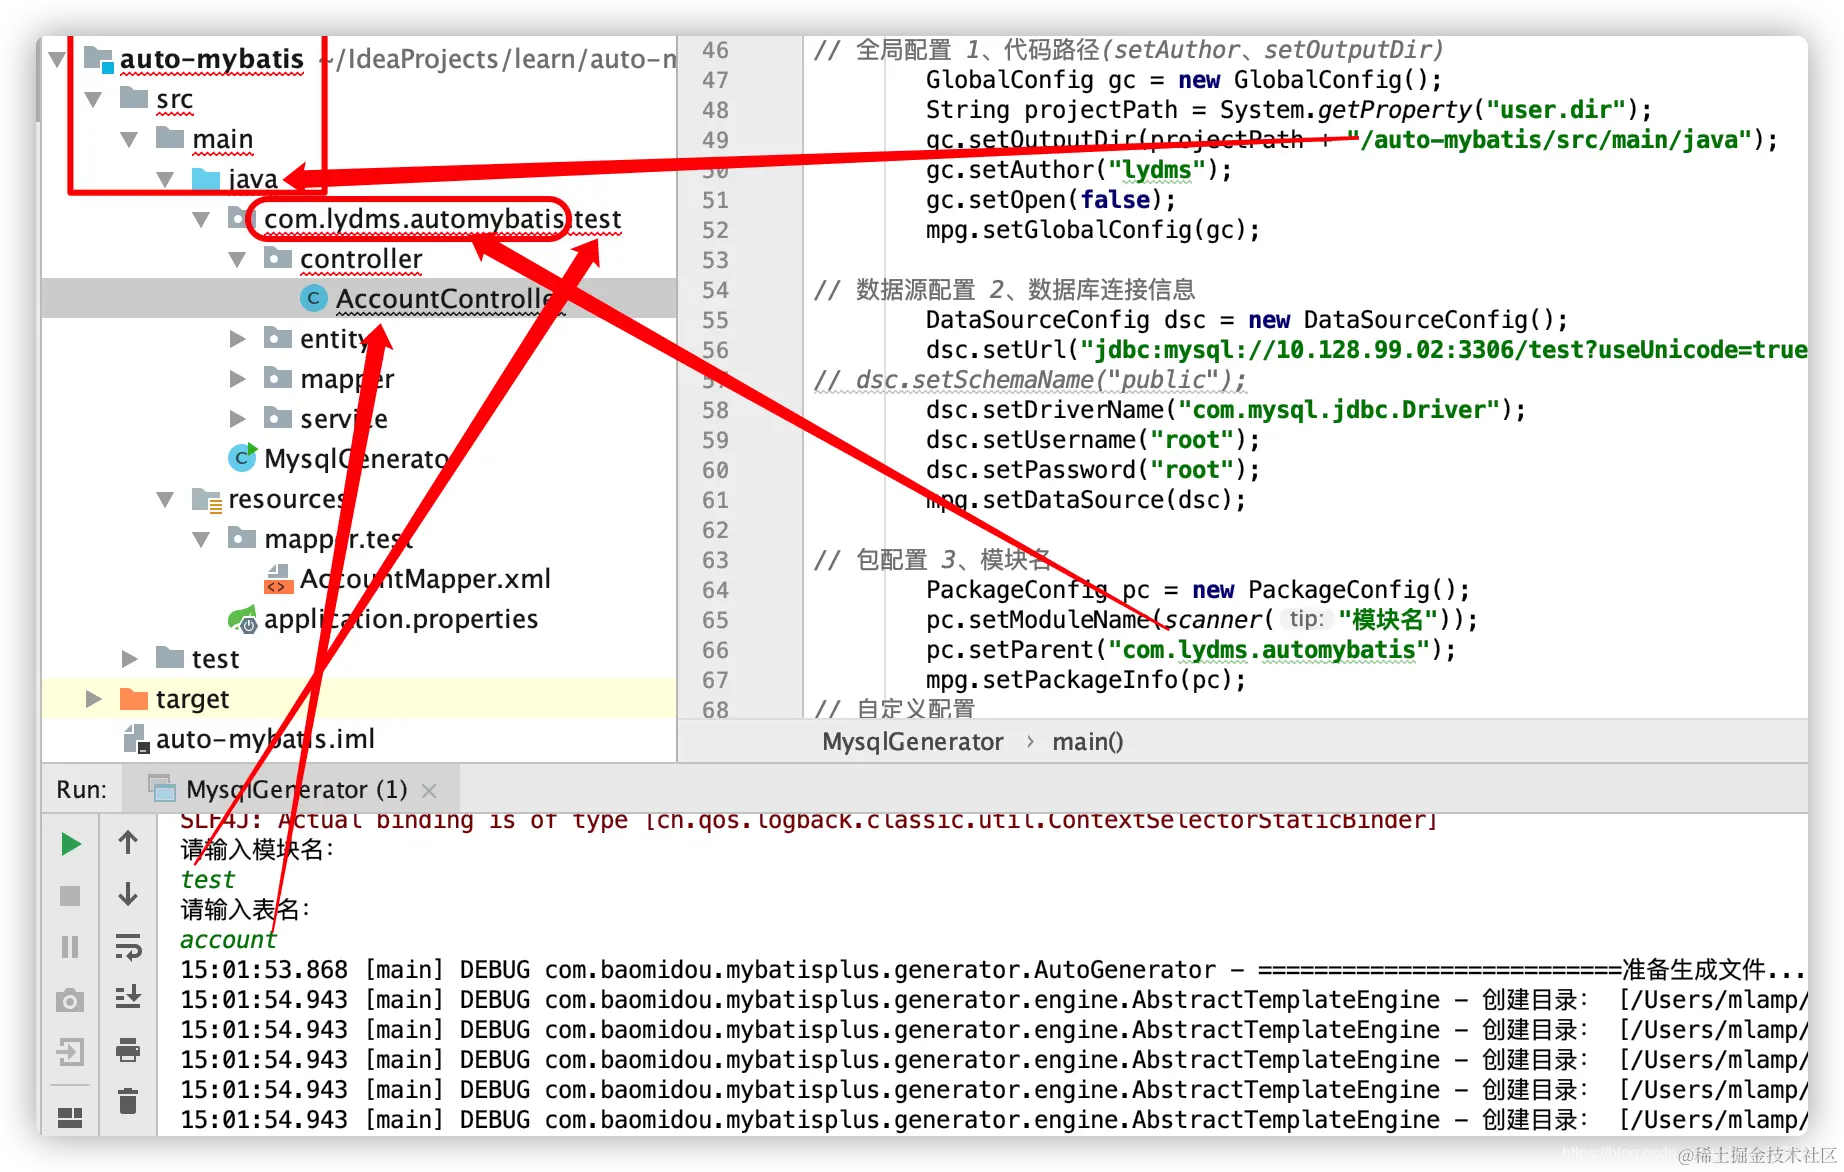Pause the program output
Viewport: 1844px width, 1172px height.
pos(70,946)
